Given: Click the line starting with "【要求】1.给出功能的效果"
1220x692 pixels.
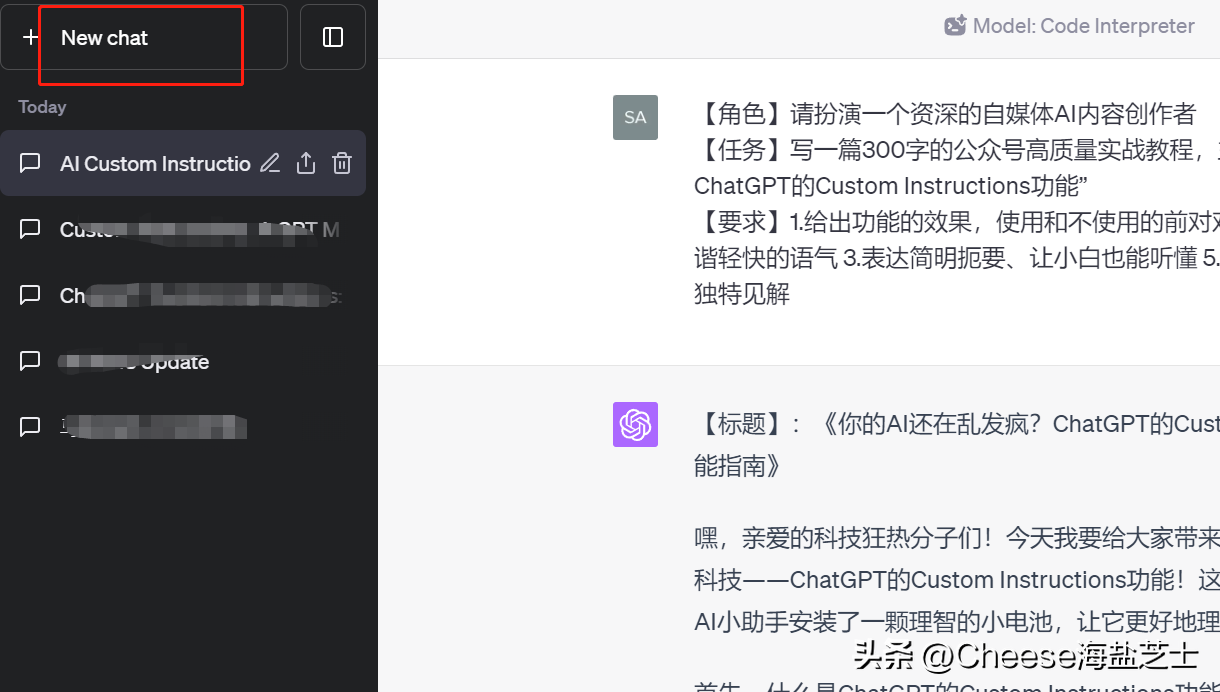Looking at the screenshot, I should pyautogui.click(x=957, y=222).
